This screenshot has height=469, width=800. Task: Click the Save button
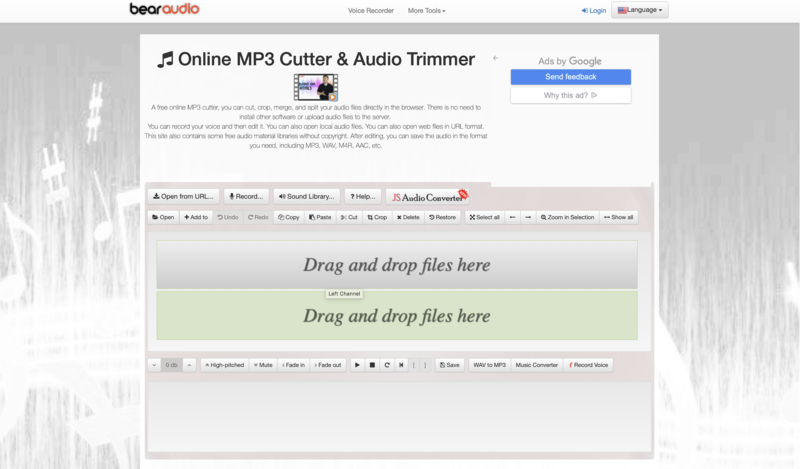pyautogui.click(x=449, y=365)
